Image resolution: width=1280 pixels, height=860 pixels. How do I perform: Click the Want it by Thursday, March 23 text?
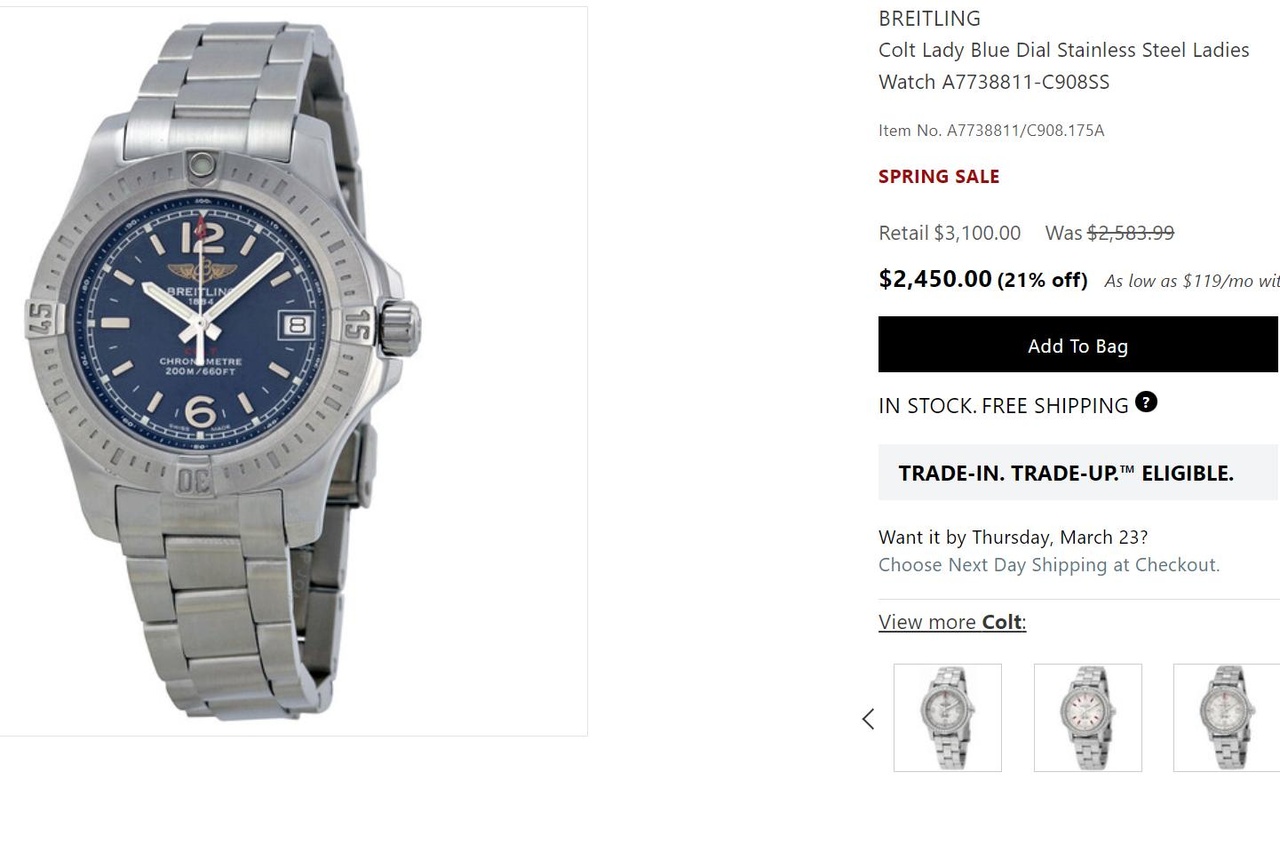point(1013,537)
